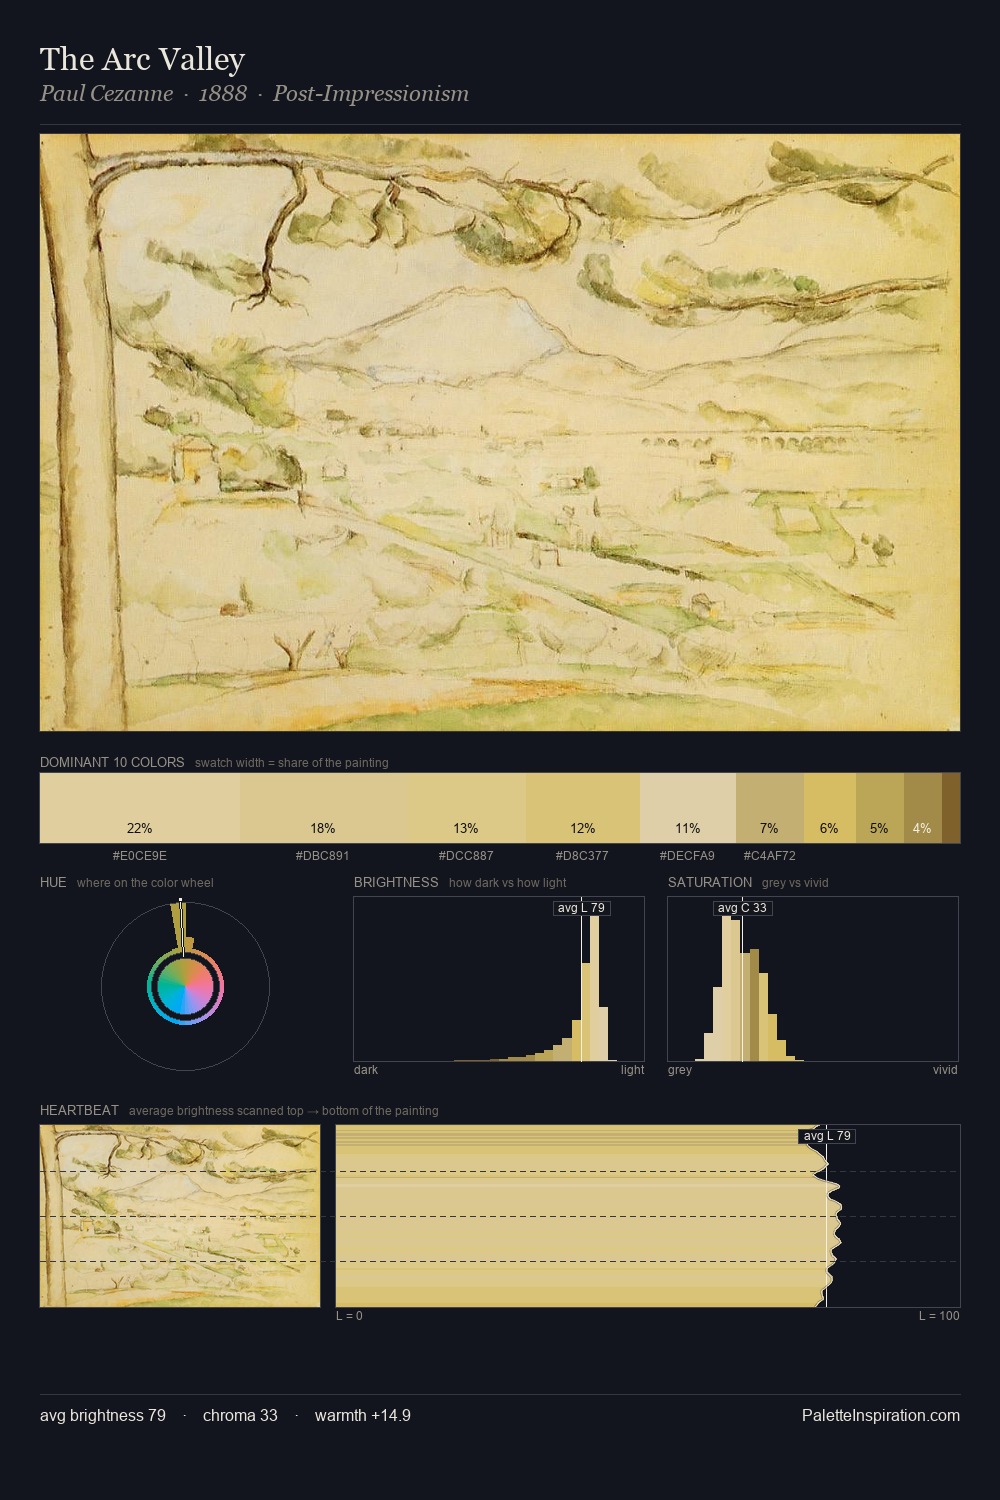Click the 'grey' axis label

click(x=680, y=1070)
